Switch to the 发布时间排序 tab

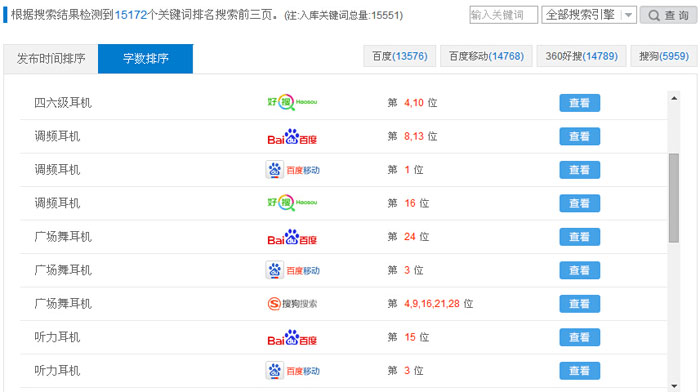(x=51, y=58)
